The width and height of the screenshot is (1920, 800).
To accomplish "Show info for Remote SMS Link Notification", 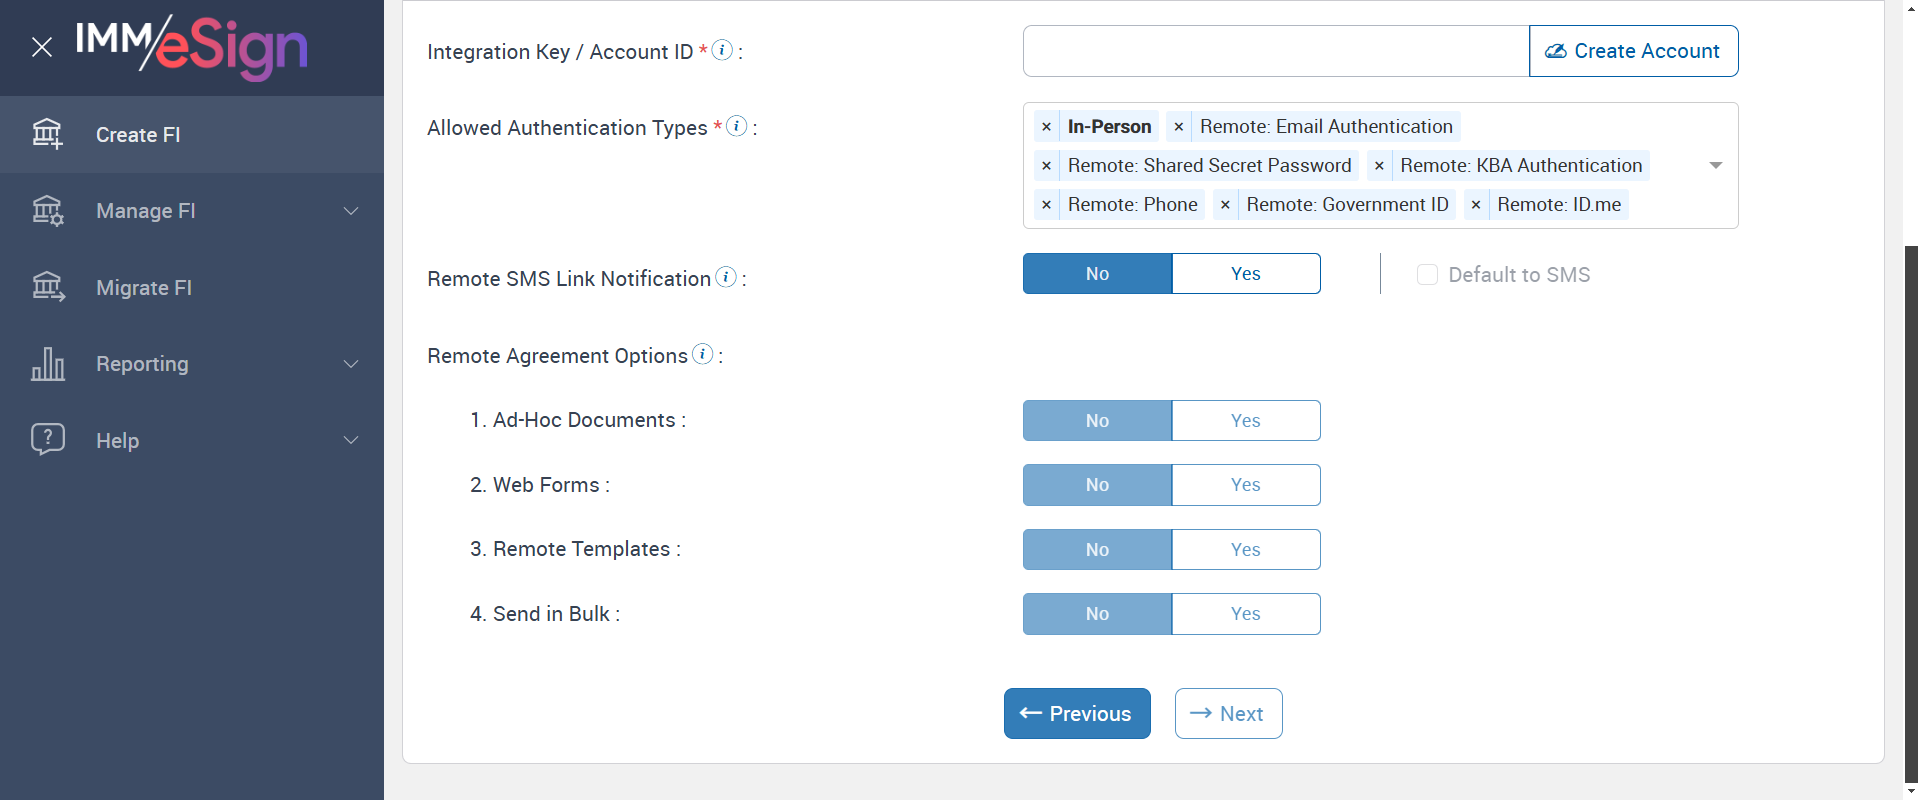I will 727,277.
